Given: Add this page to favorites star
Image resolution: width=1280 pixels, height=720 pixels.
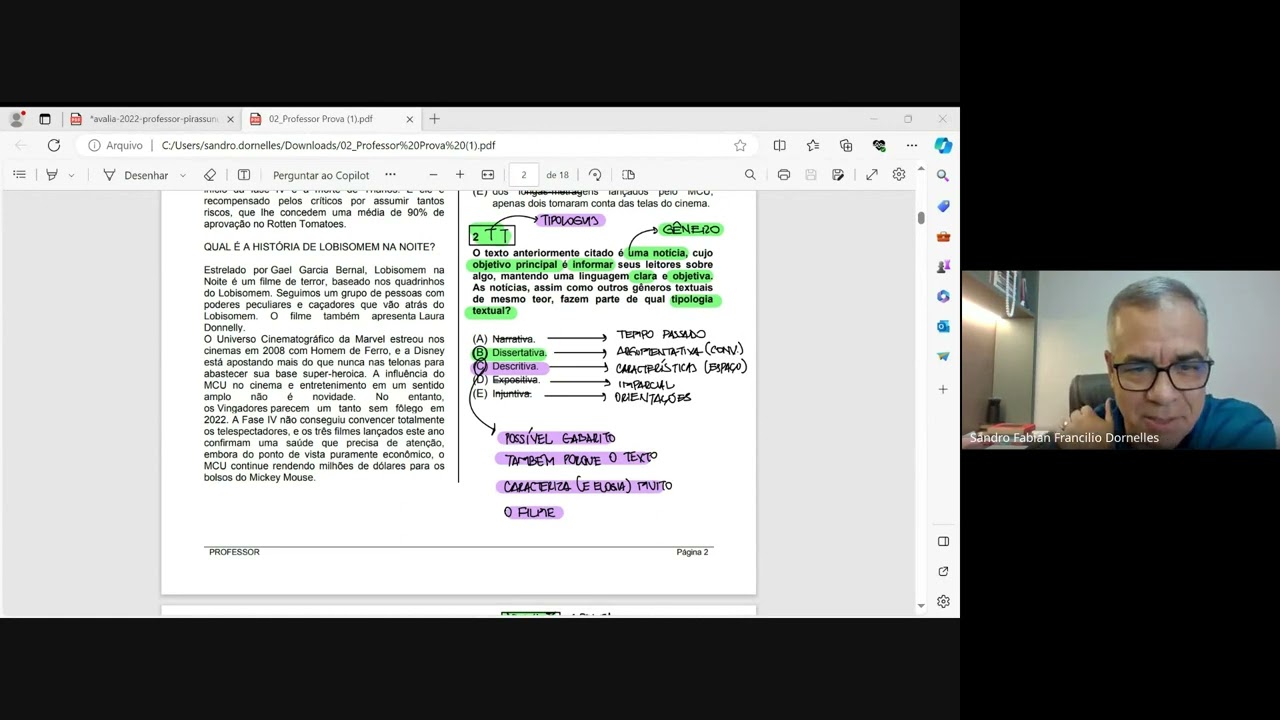Looking at the screenshot, I should (x=740, y=145).
